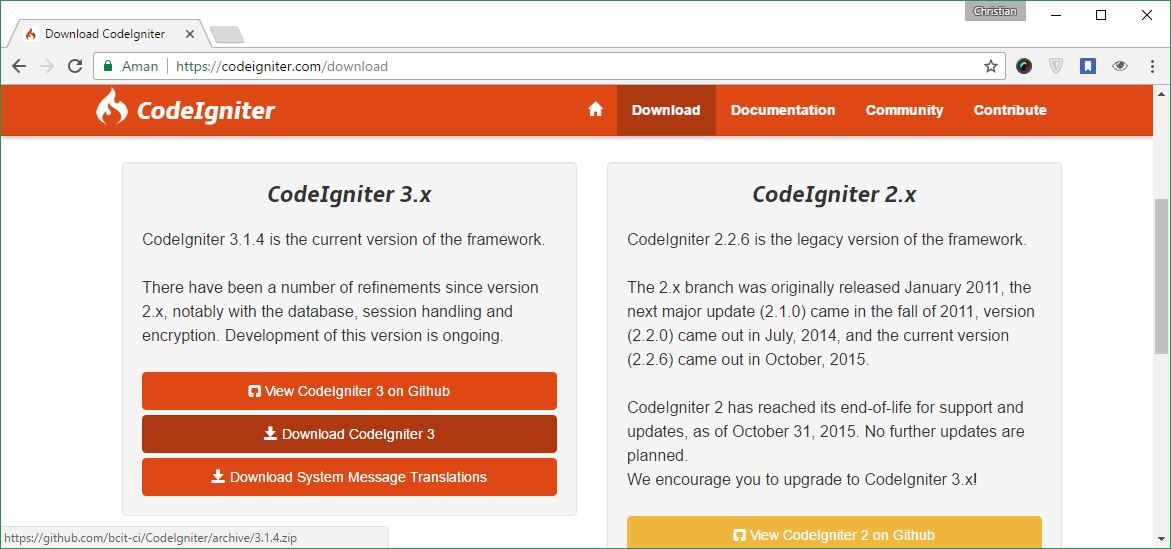This screenshot has height=549, width=1171.
Task: Open the Community nav item
Action: pos(904,110)
